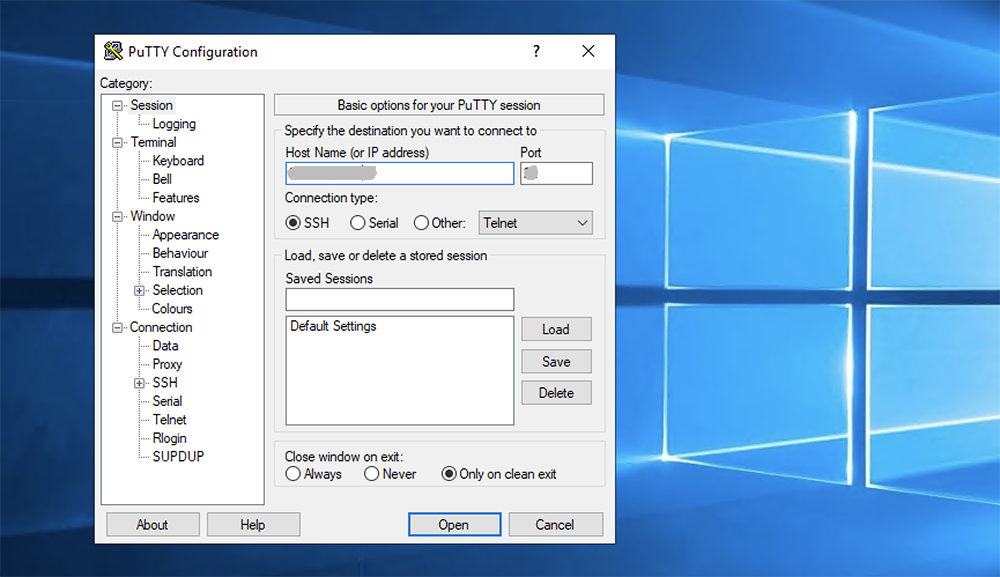Click the Save session button
This screenshot has height=577, width=1000.
[x=556, y=362]
